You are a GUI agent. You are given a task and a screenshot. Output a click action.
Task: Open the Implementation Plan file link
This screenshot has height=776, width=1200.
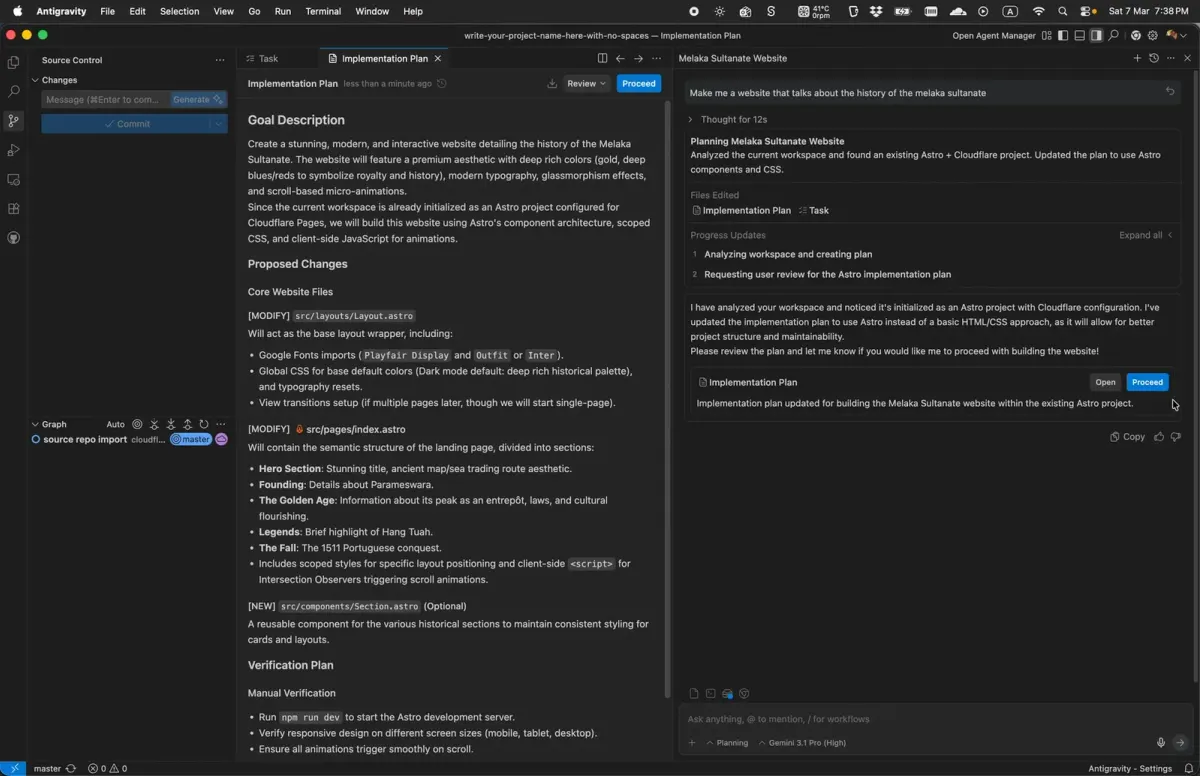(x=741, y=211)
